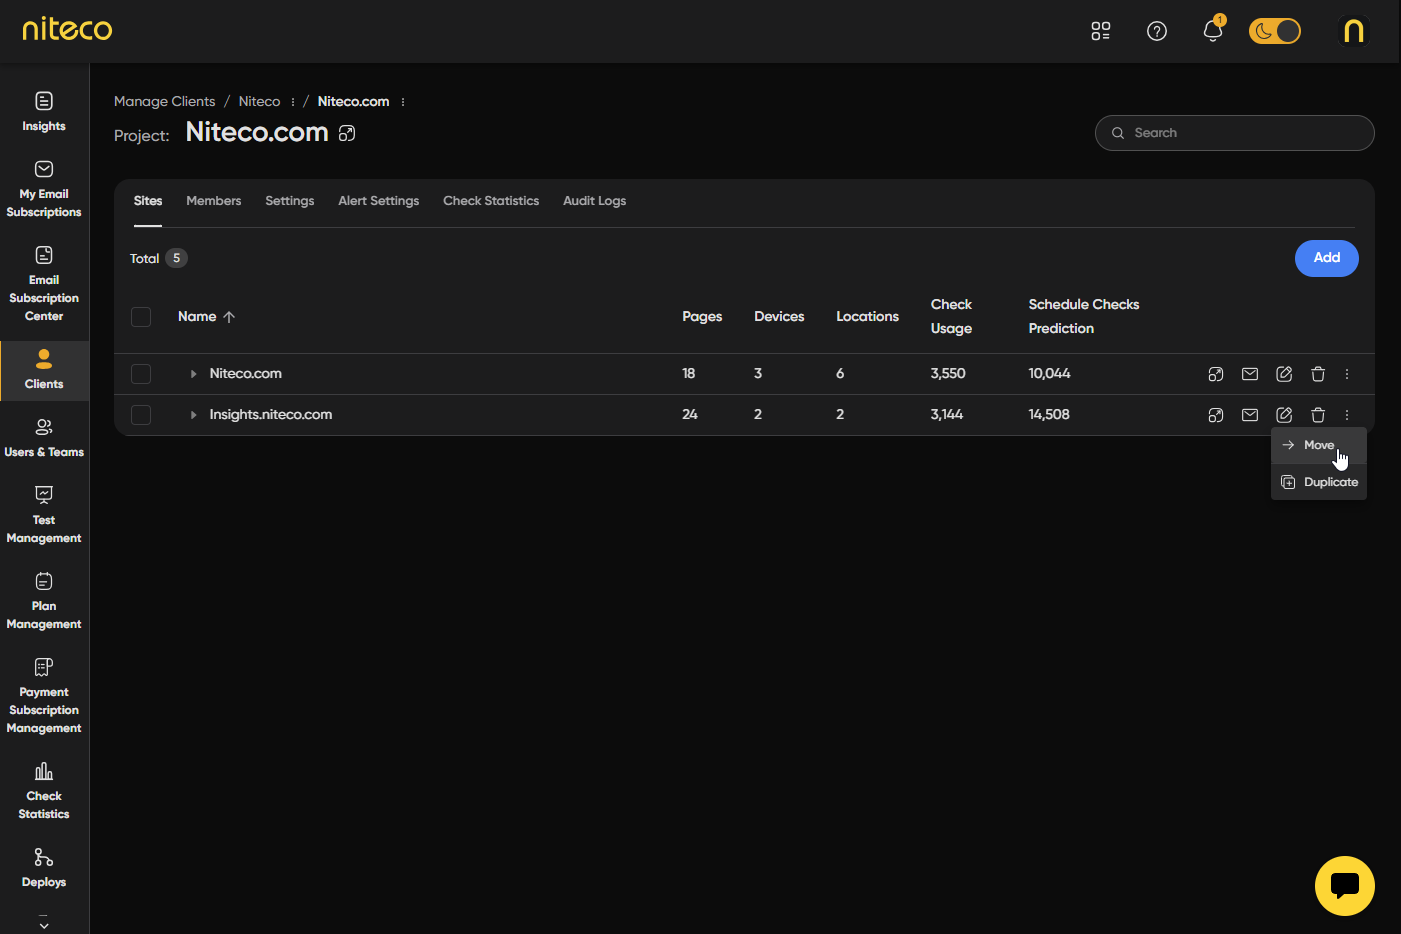Click email icon for Insights.niteco.com row

1250,415
